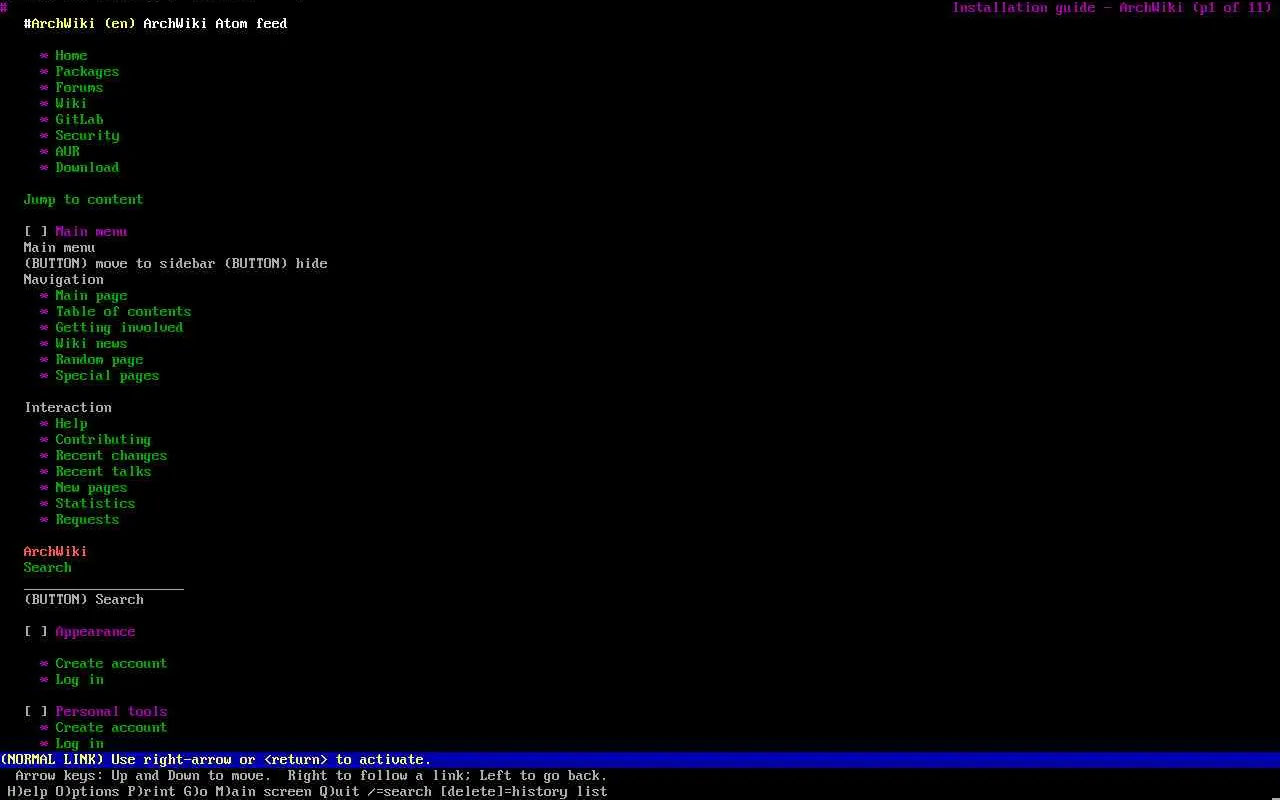This screenshot has height=800, width=1280.
Task: Open the GitLab link
Action: (79, 119)
